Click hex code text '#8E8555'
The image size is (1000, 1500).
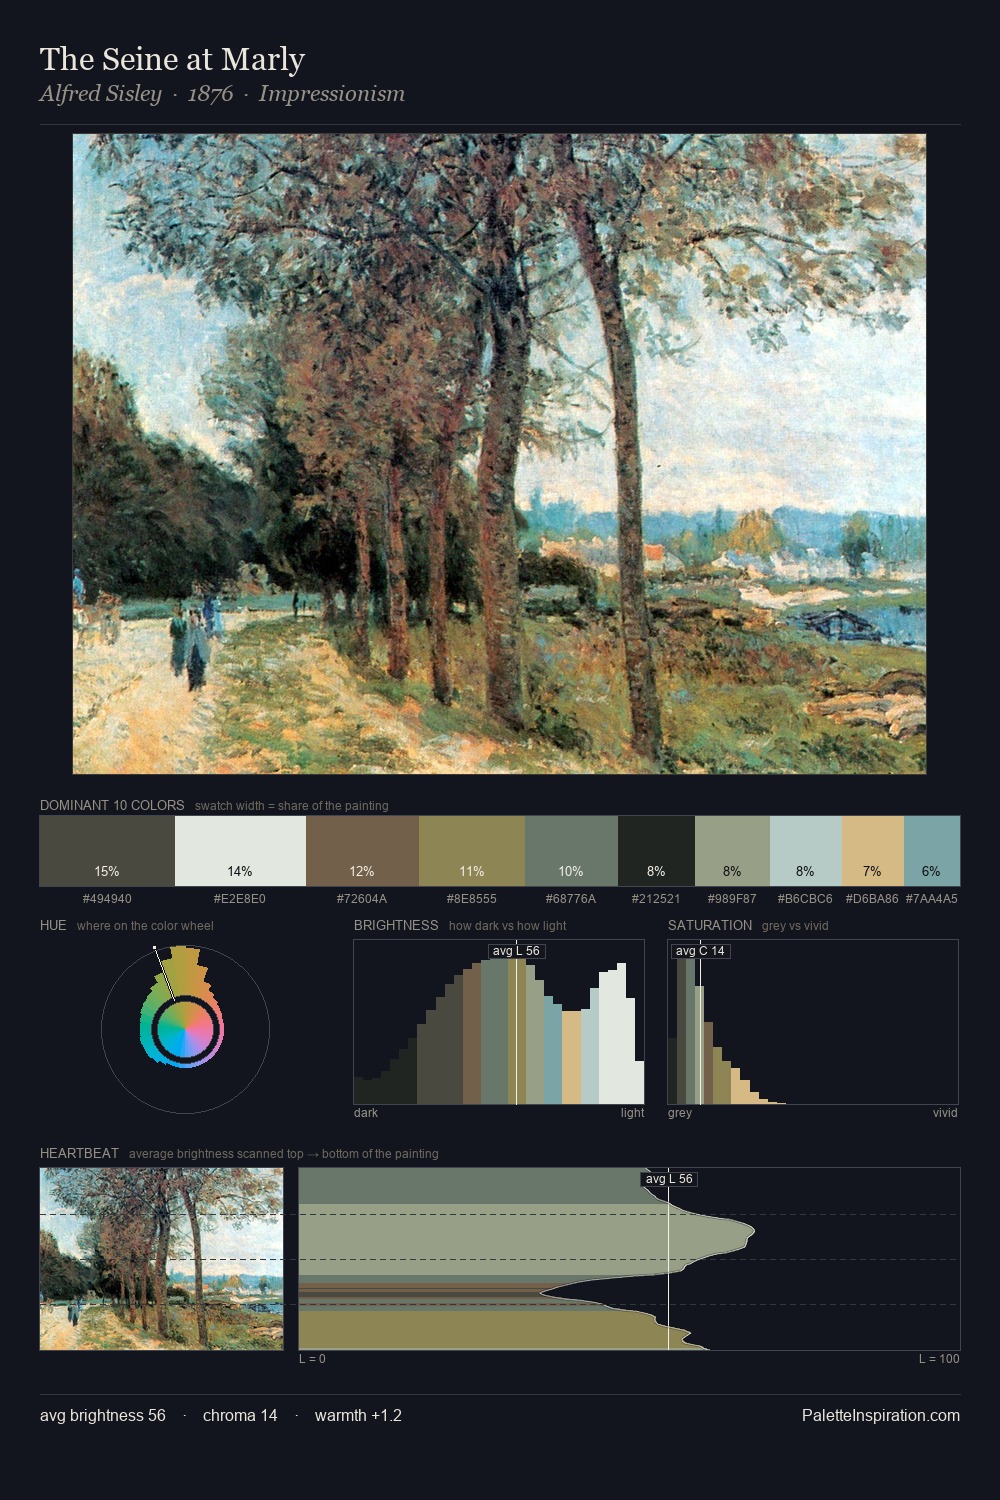click(x=472, y=899)
